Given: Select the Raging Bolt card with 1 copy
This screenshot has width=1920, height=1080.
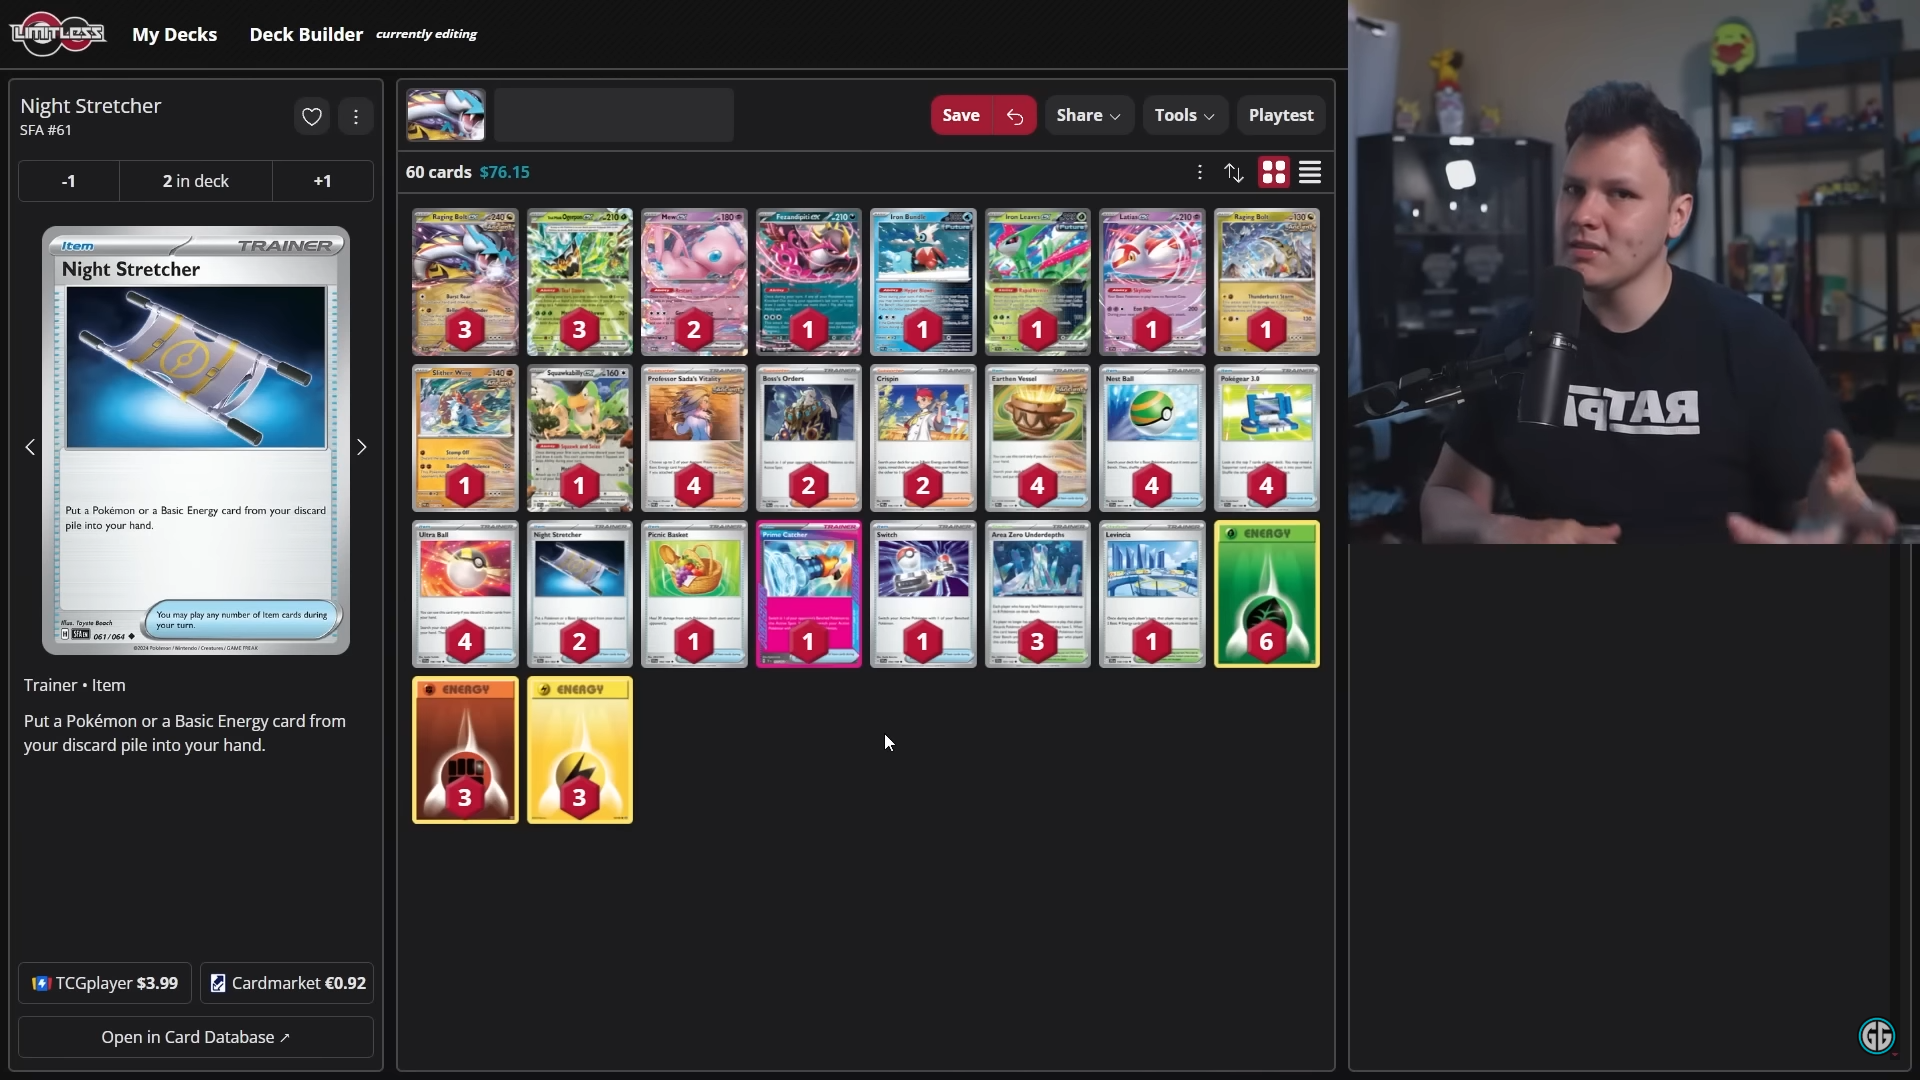Looking at the screenshot, I should tap(1267, 282).
